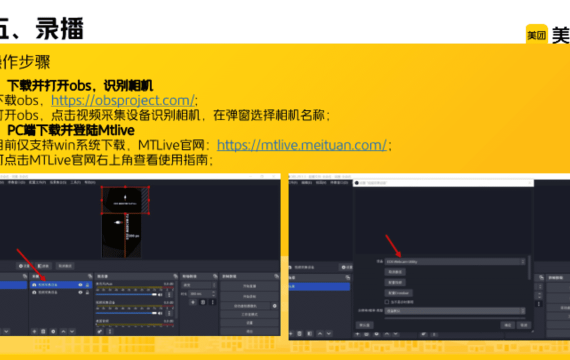Viewport: 570px width, 360px height.
Task: Lock the highlighted video capture source
Action: [87, 285]
